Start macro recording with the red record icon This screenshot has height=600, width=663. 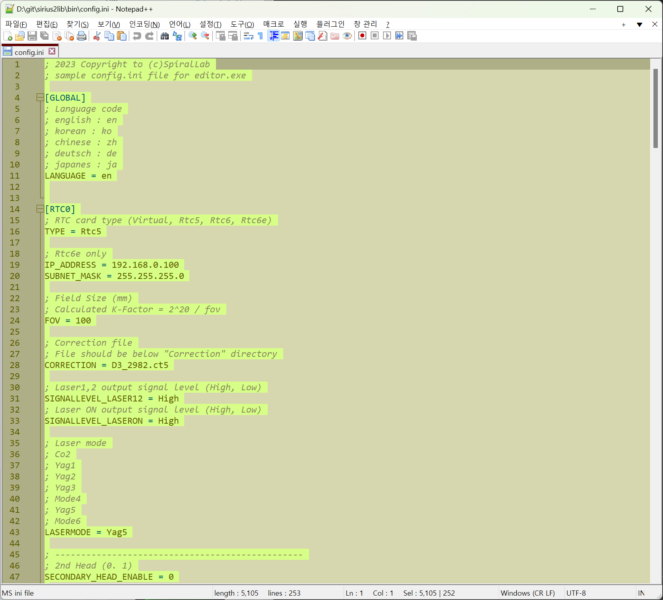tap(361, 36)
